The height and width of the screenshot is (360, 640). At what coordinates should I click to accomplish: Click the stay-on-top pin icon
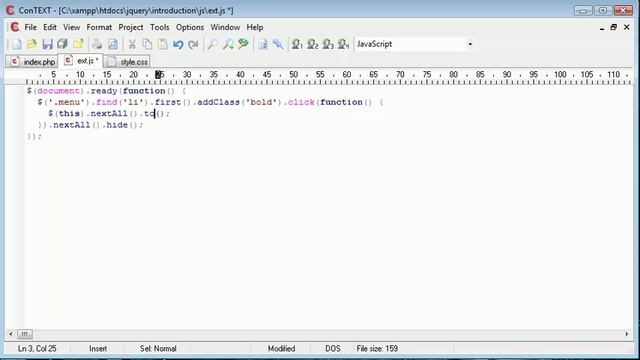278,44
